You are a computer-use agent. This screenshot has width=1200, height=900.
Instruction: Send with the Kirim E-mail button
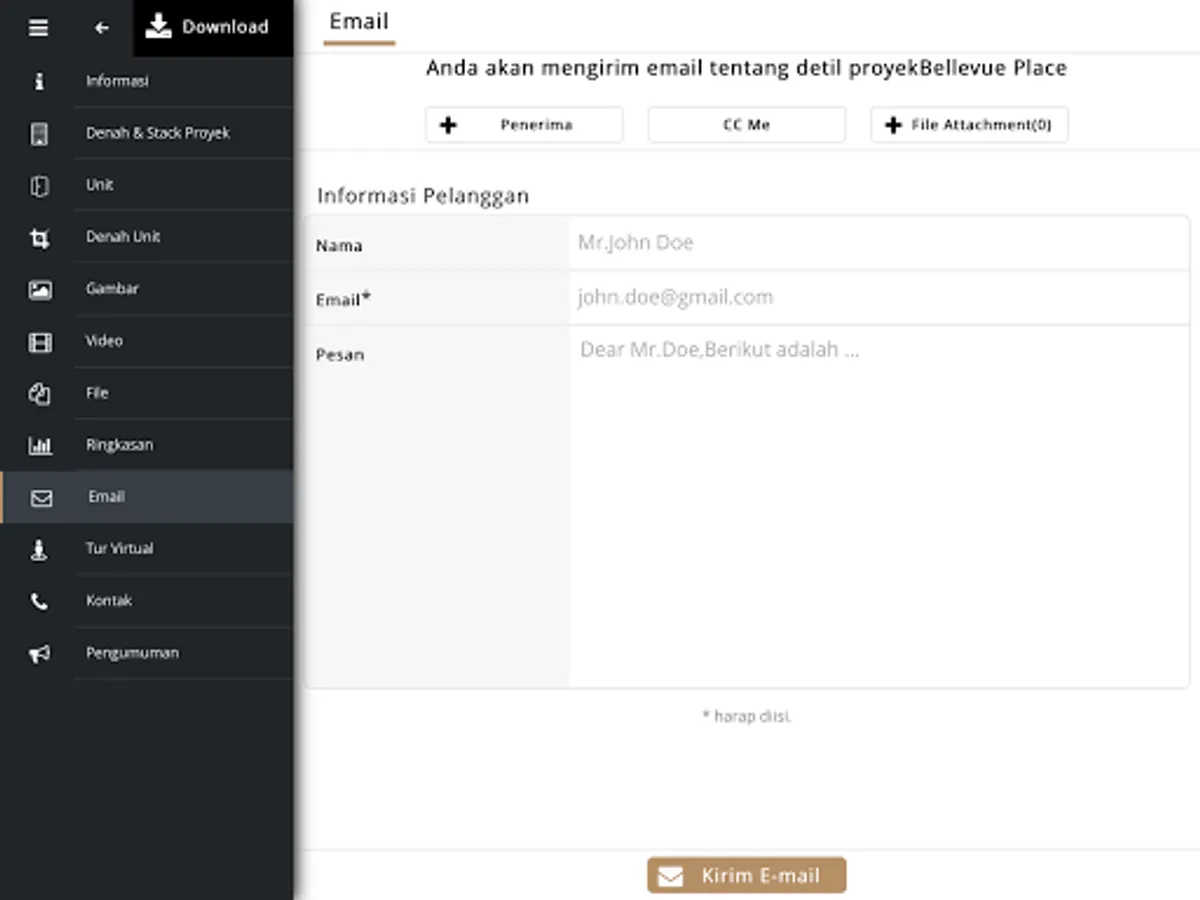pyautogui.click(x=746, y=875)
